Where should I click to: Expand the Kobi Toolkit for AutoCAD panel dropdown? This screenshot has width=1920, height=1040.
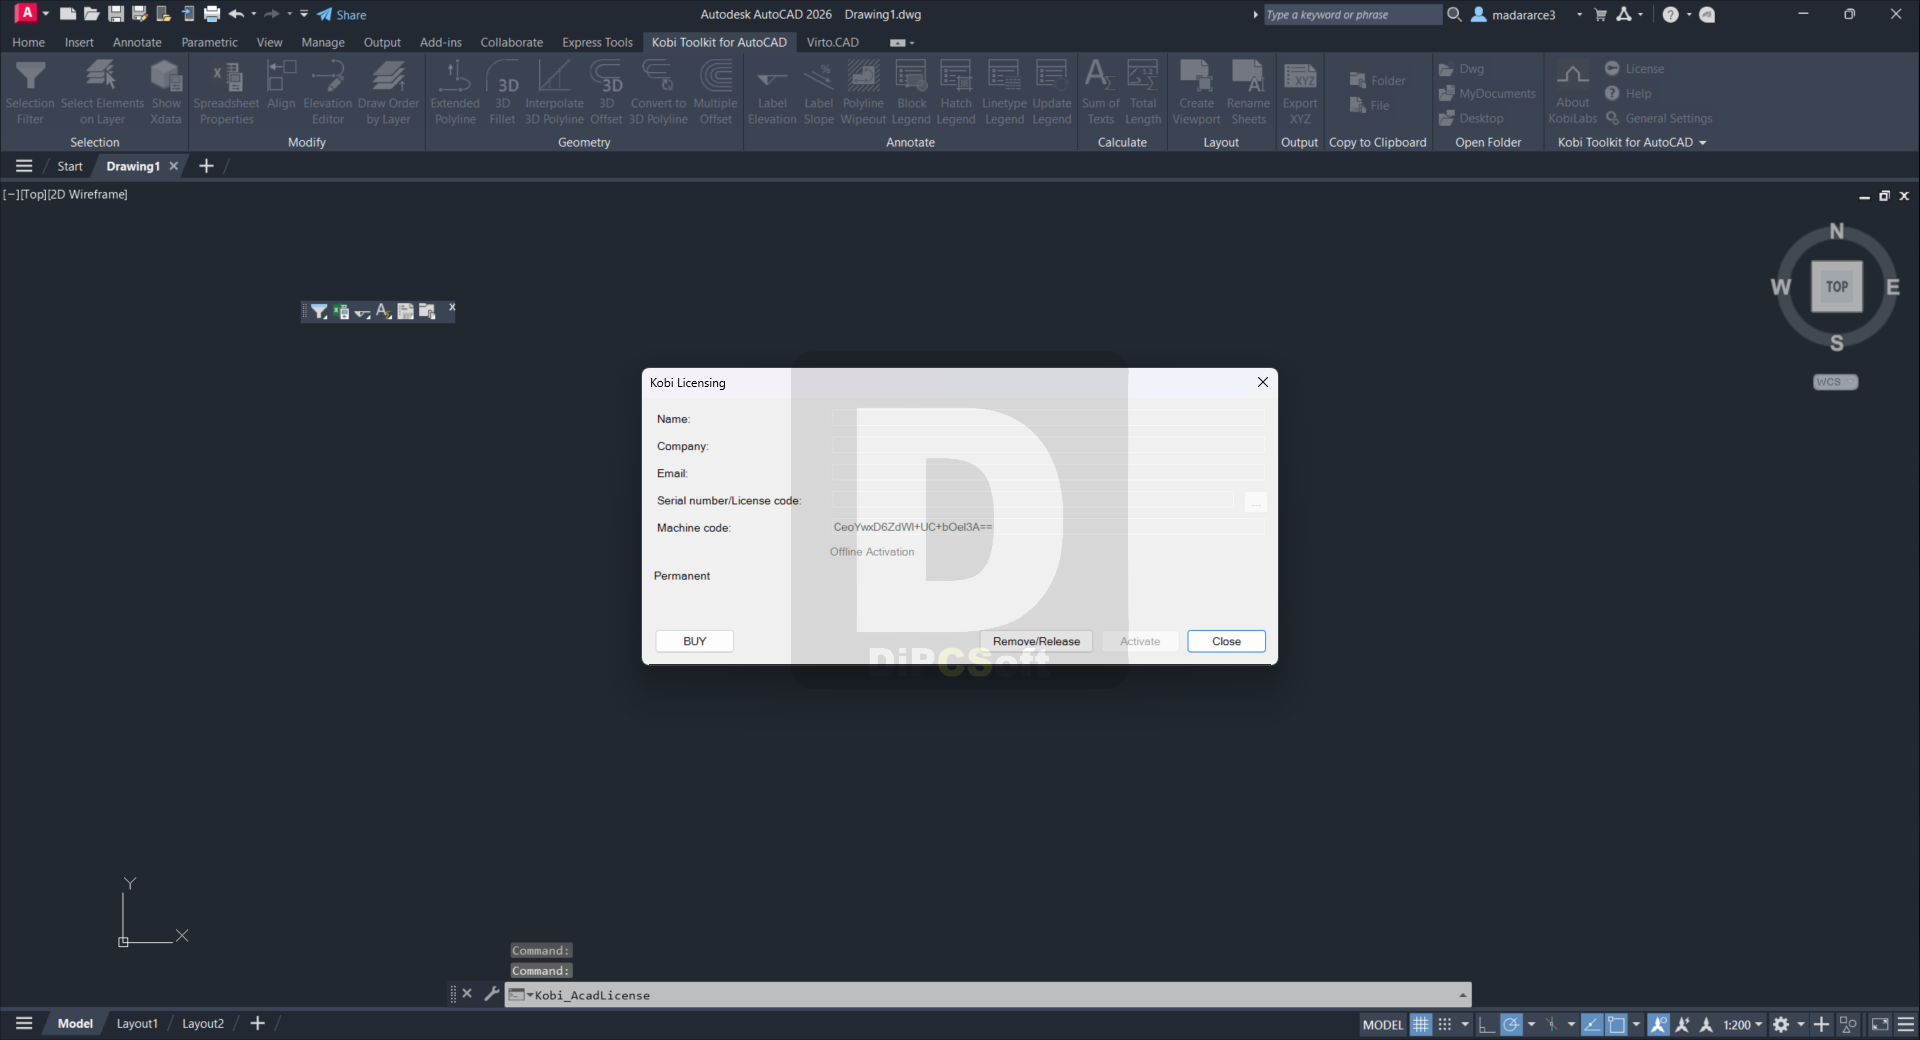pyautogui.click(x=1632, y=142)
